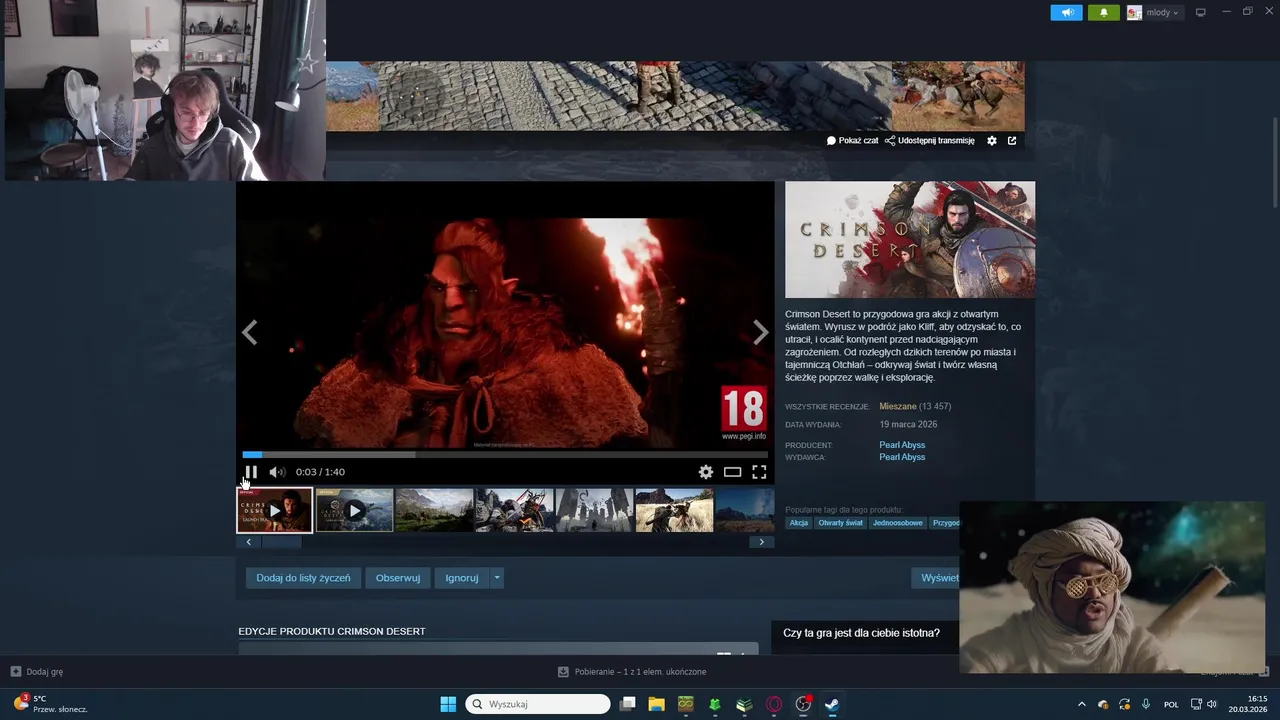Click Dodaj do listy życzeń button
The image size is (1280, 720).
(303, 578)
